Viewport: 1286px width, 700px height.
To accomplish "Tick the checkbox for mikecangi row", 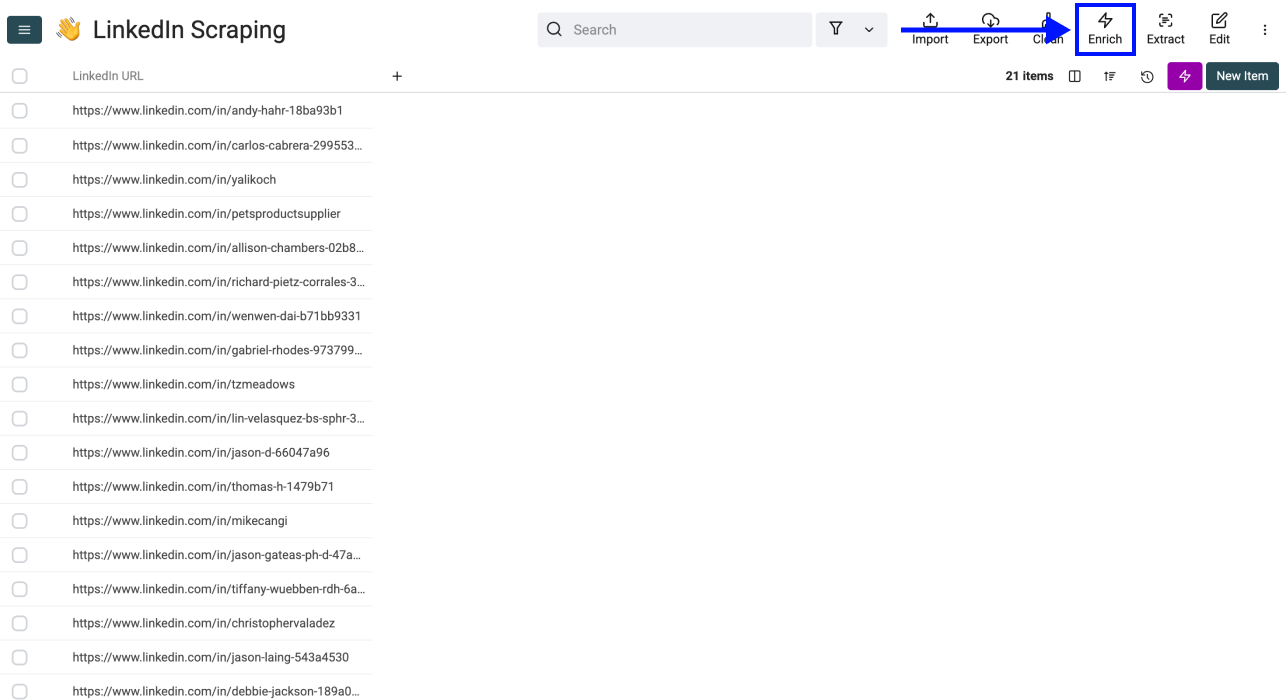I will pyautogui.click(x=20, y=521).
